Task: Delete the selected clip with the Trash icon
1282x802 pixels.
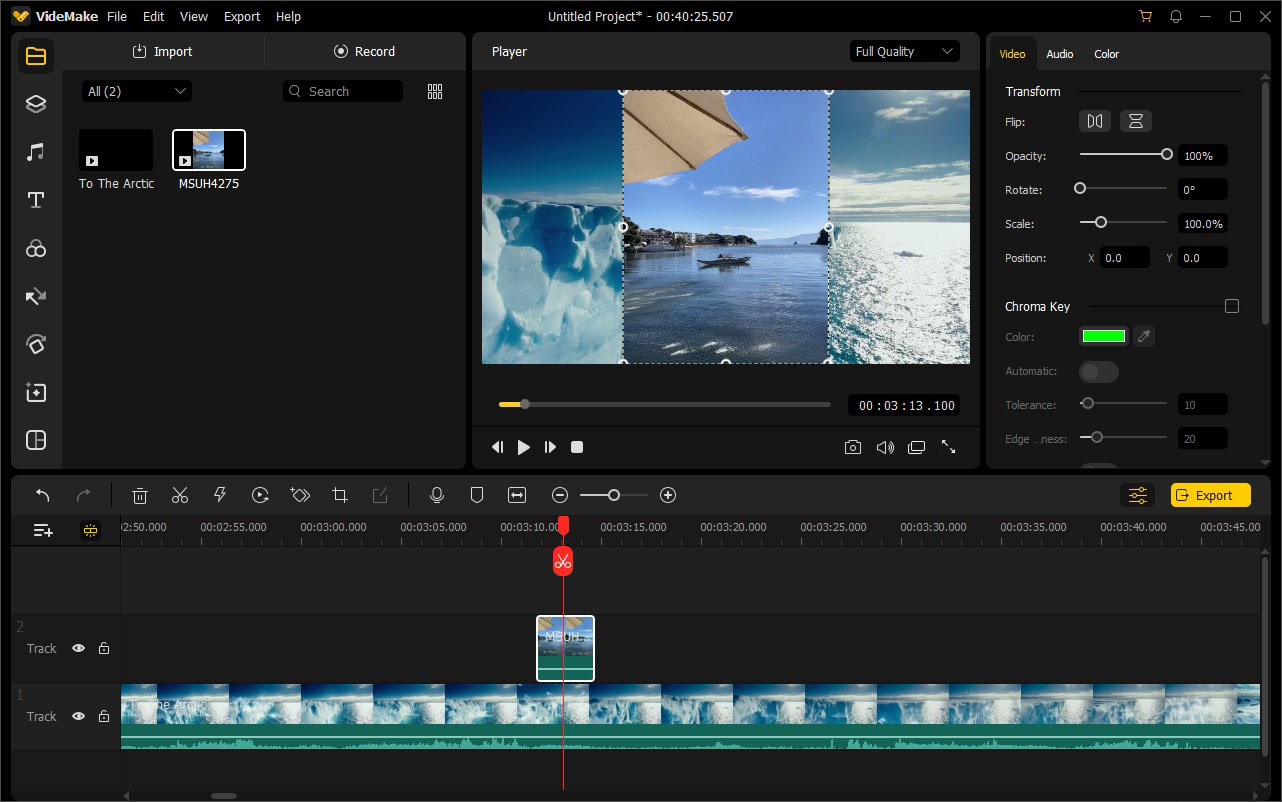Action: click(140, 494)
